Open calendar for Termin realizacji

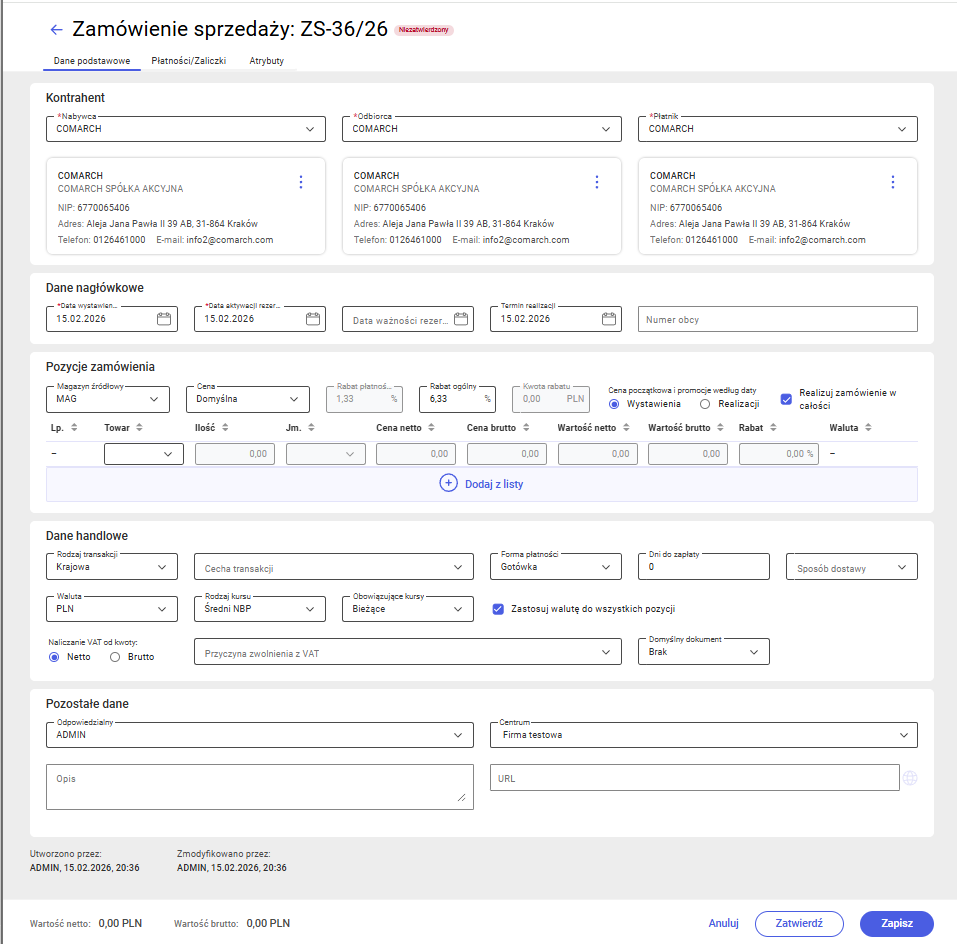coord(608,319)
